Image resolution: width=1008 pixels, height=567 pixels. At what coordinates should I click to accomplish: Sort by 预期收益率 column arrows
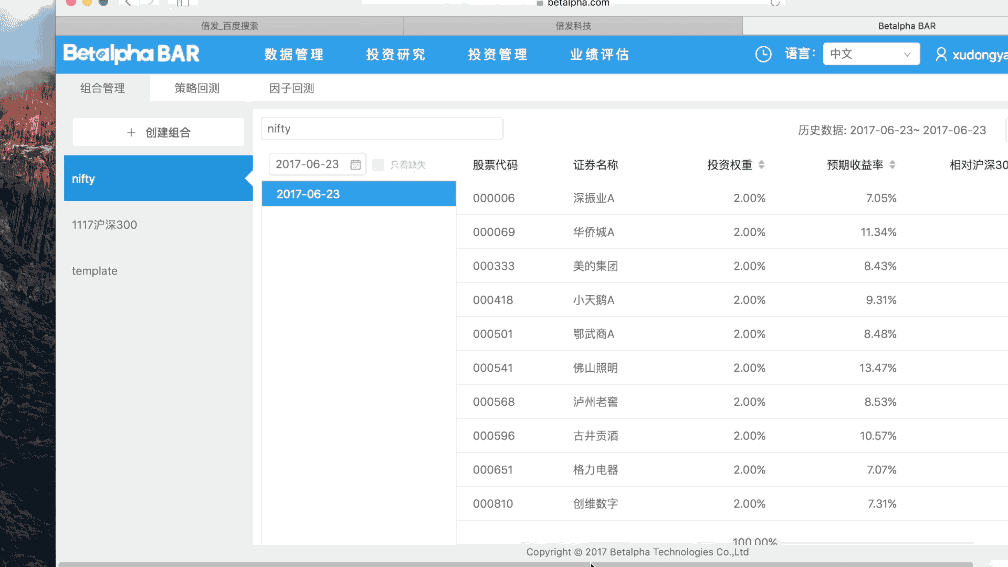coord(892,165)
